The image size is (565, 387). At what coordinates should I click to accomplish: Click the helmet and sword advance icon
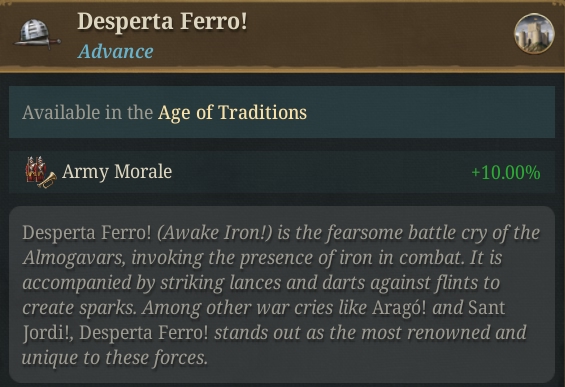[x=37, y=35]
